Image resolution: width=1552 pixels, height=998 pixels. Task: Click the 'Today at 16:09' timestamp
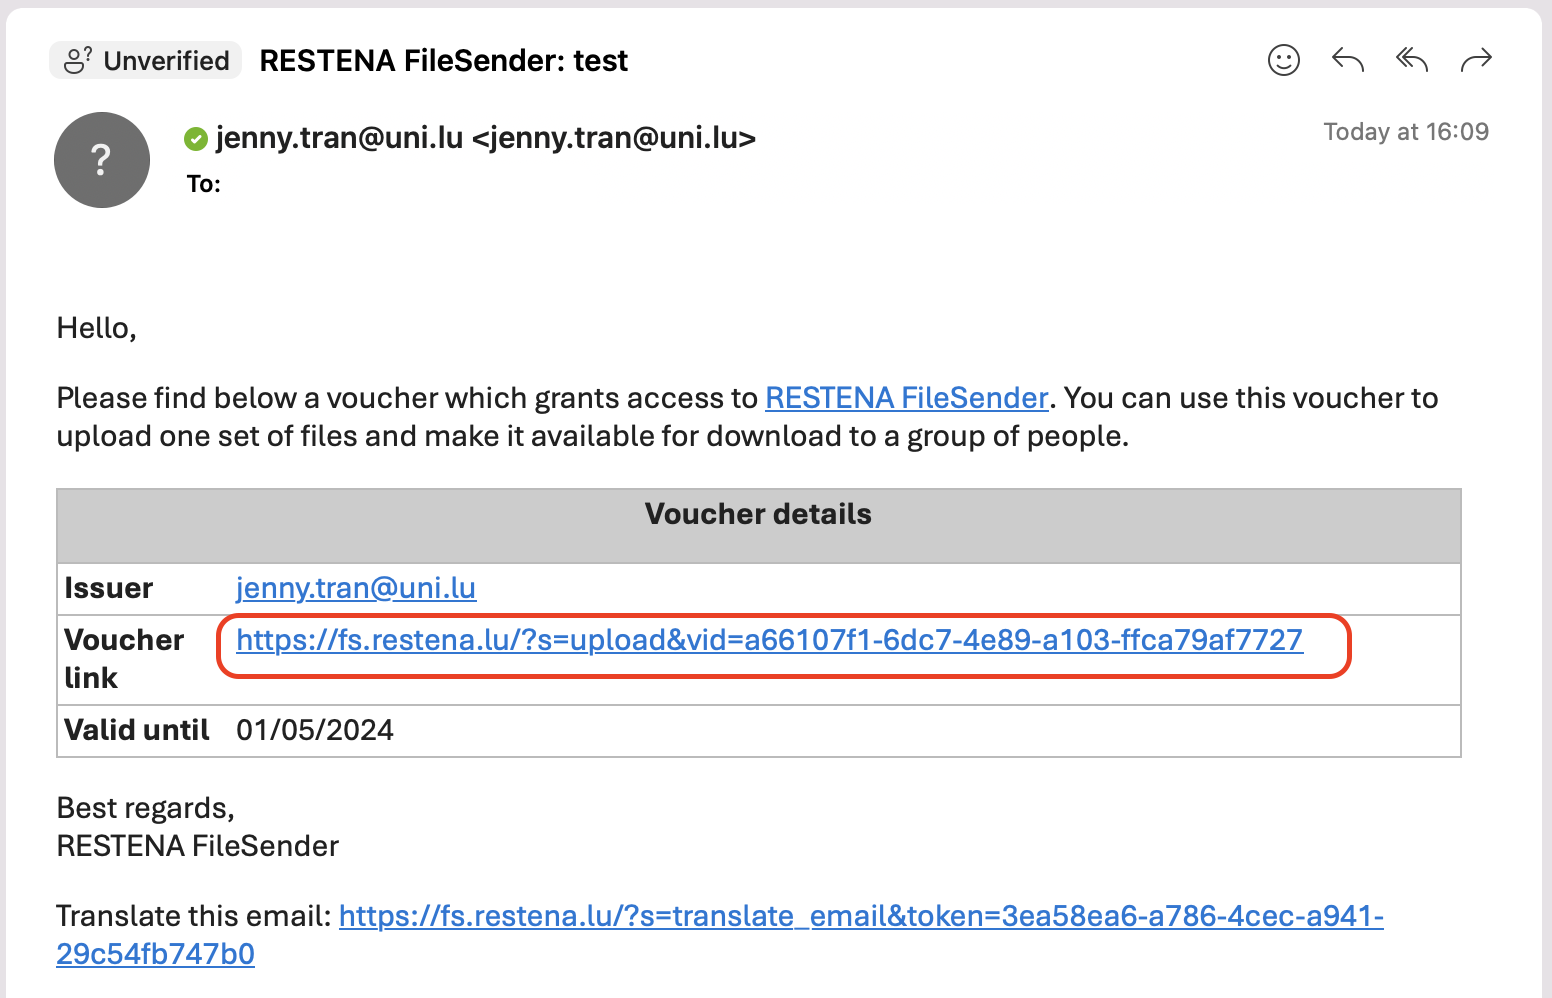pyautogui.click(x=1405, y=132)
